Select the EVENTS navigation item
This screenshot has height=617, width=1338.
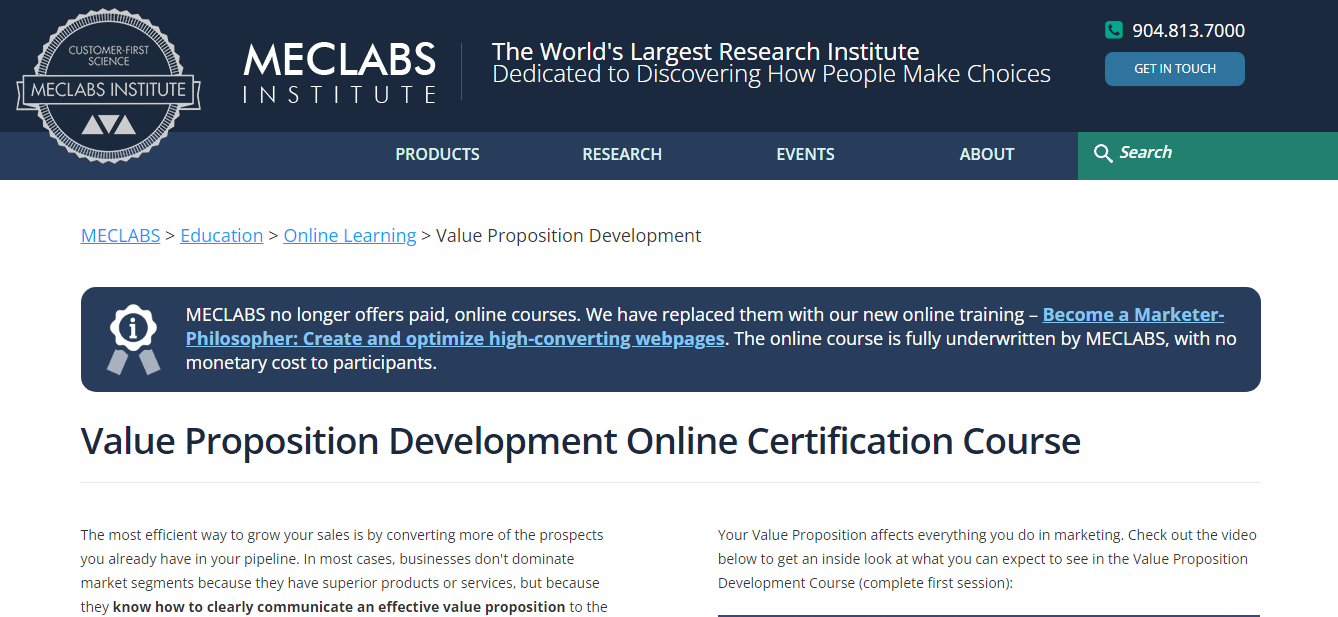pyautogui.click(x=805, y=153)
